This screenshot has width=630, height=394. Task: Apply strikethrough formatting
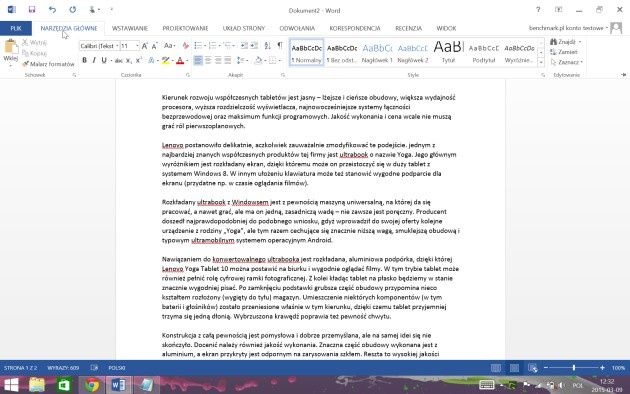click(x=119, y=61)
